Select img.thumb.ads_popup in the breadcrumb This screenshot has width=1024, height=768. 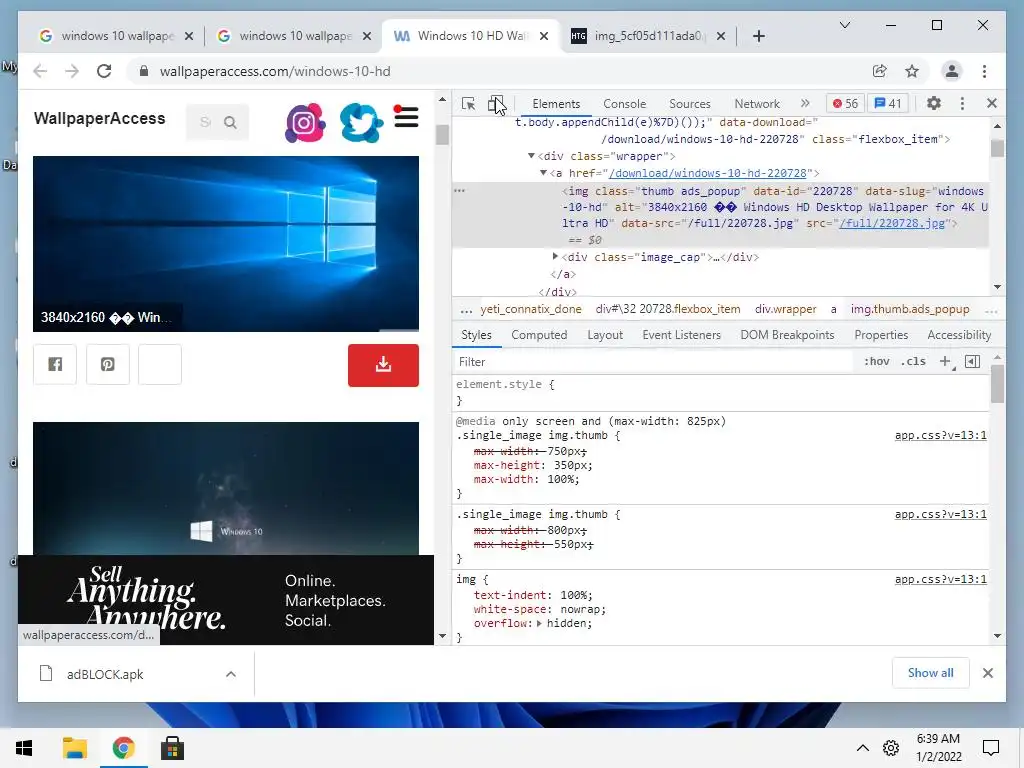(x=910, y=310)
